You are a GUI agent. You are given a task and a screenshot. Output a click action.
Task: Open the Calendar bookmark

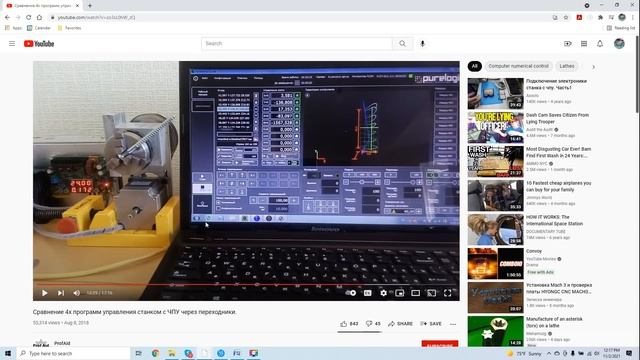click(x=39, y=28)
